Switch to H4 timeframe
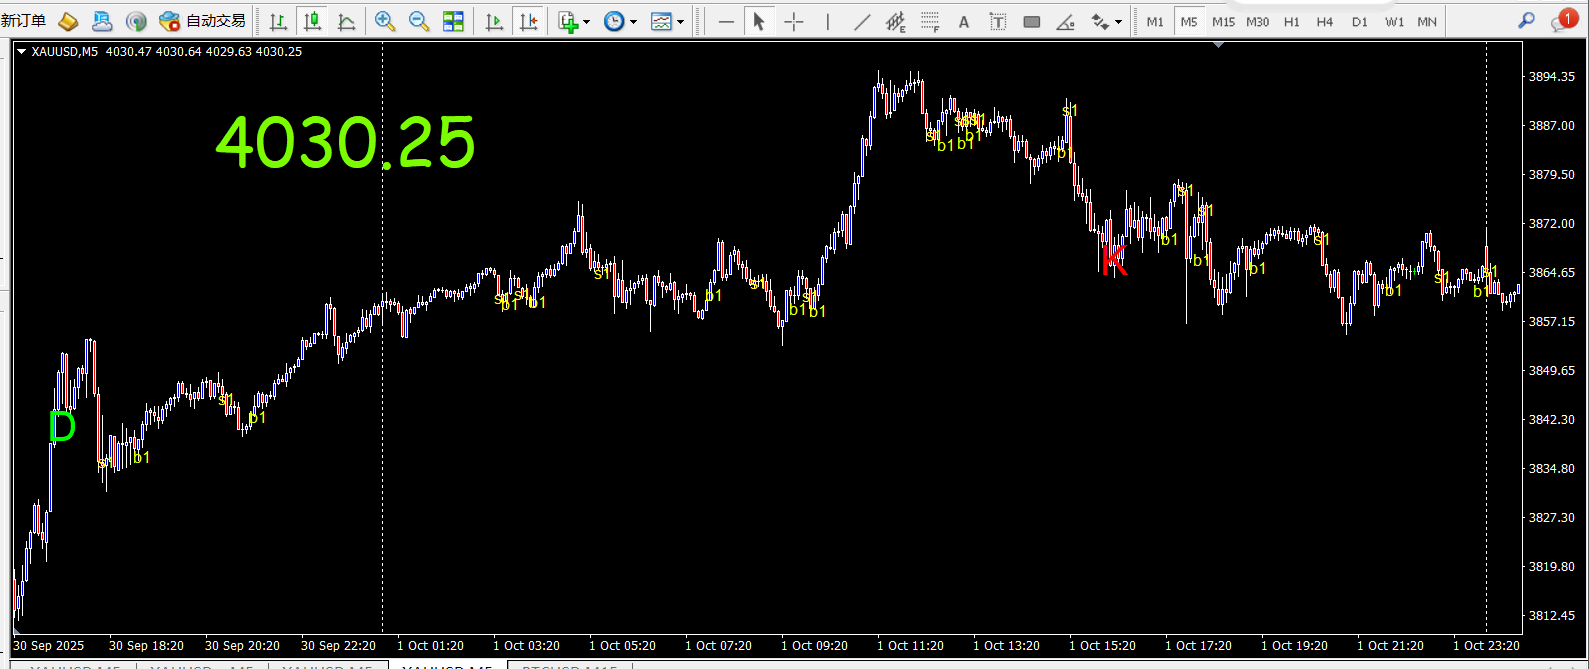 click(1325, 21)
